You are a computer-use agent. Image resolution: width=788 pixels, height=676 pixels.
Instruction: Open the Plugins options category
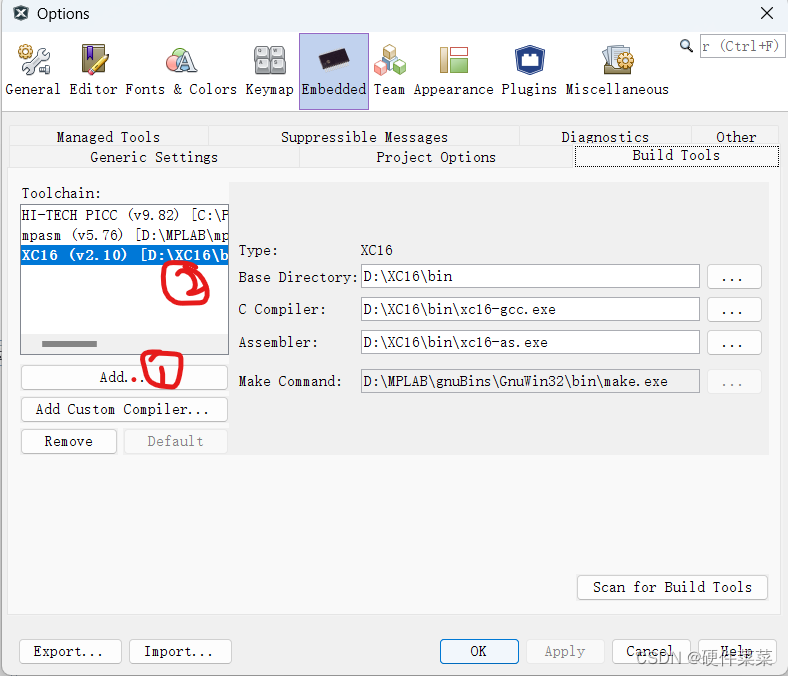[x=529, y=71]
